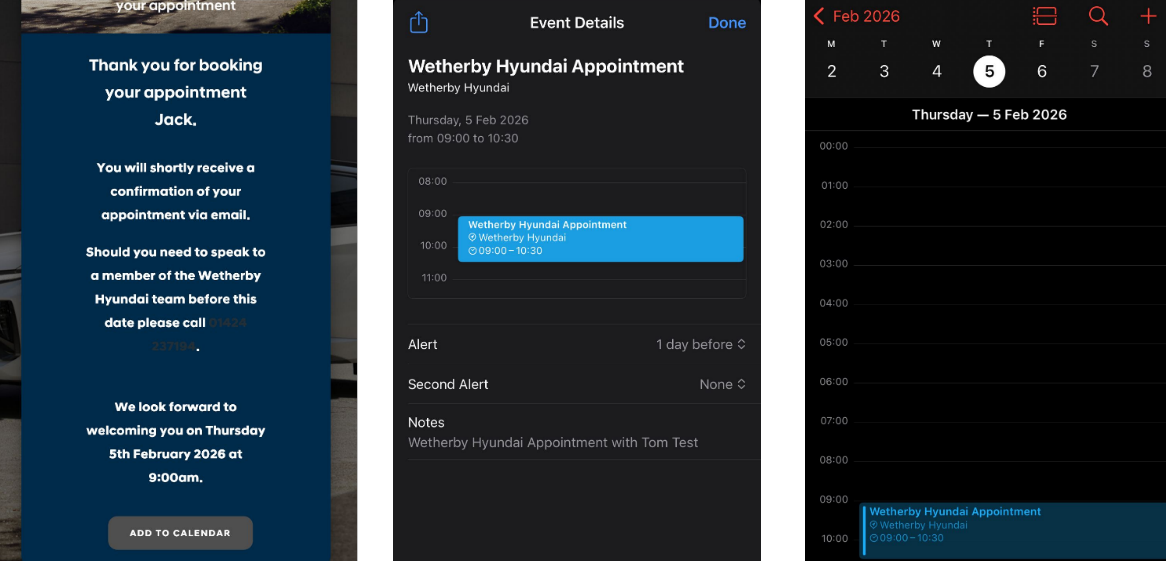The image size is (1166, 561).
Task: Tap the share icon in Event Details
Action: pyautogui.click(x=419, y=22)
